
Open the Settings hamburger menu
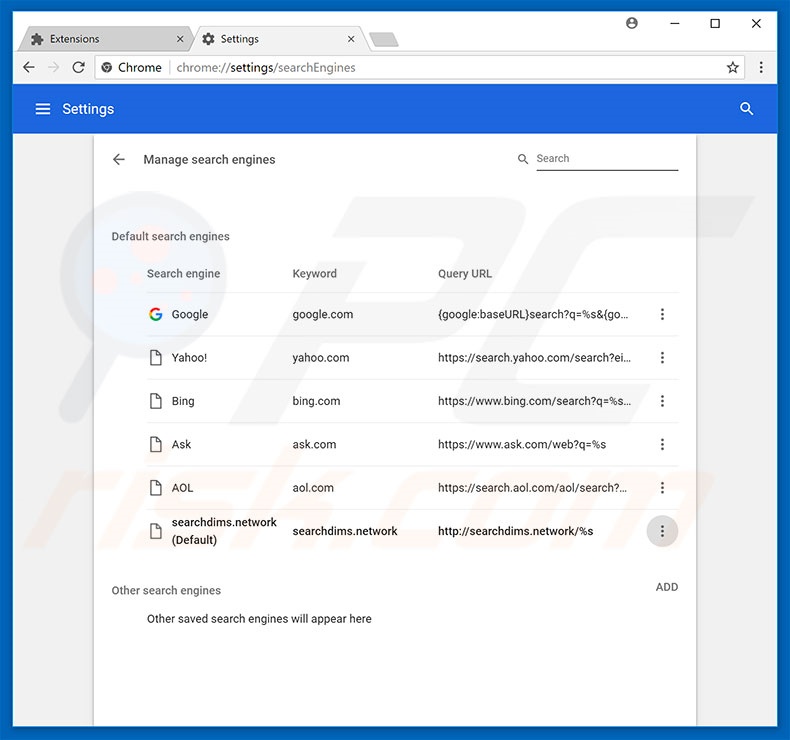tap(43, 109)
